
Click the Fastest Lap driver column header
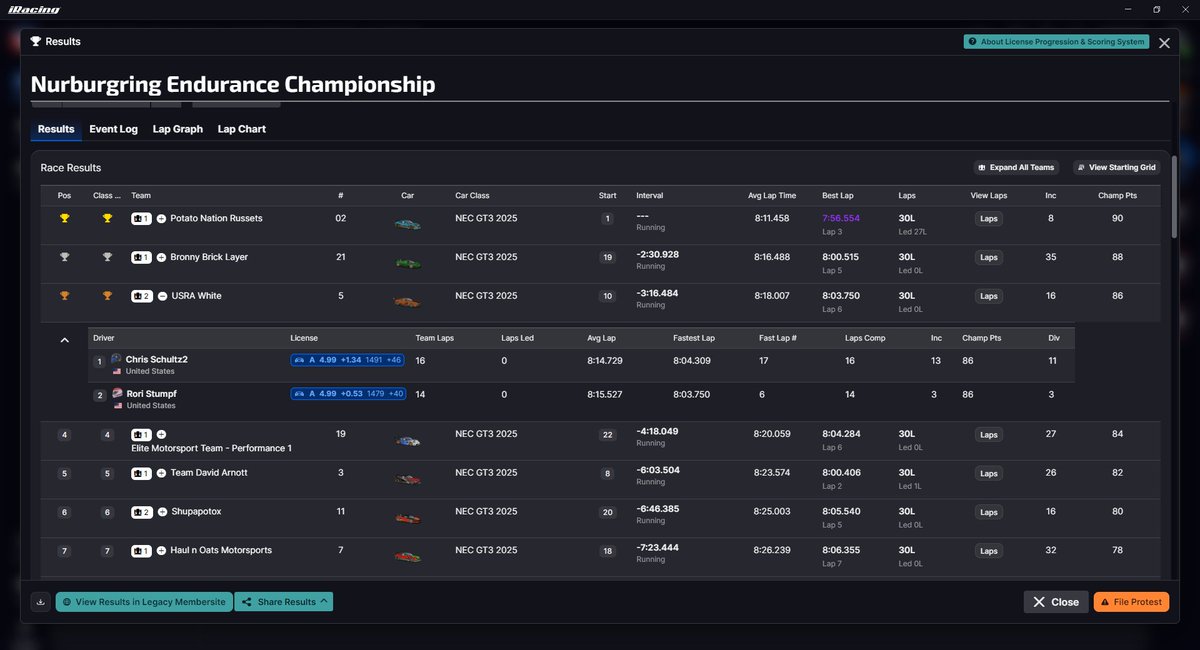tap(694, 338)
